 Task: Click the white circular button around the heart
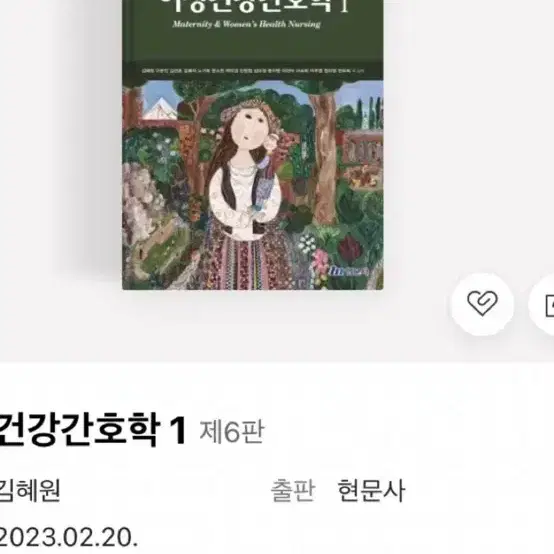pyautogui.click(x=482, y=304)
